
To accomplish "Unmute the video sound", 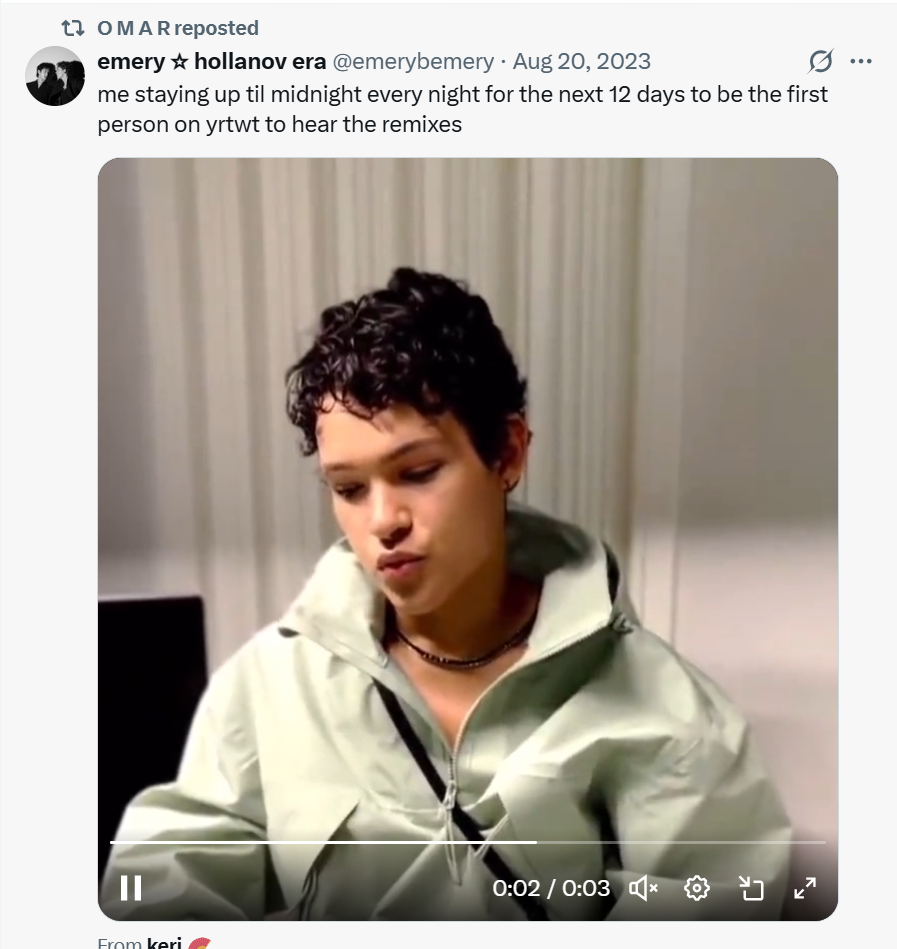I will tap(643, 887).
